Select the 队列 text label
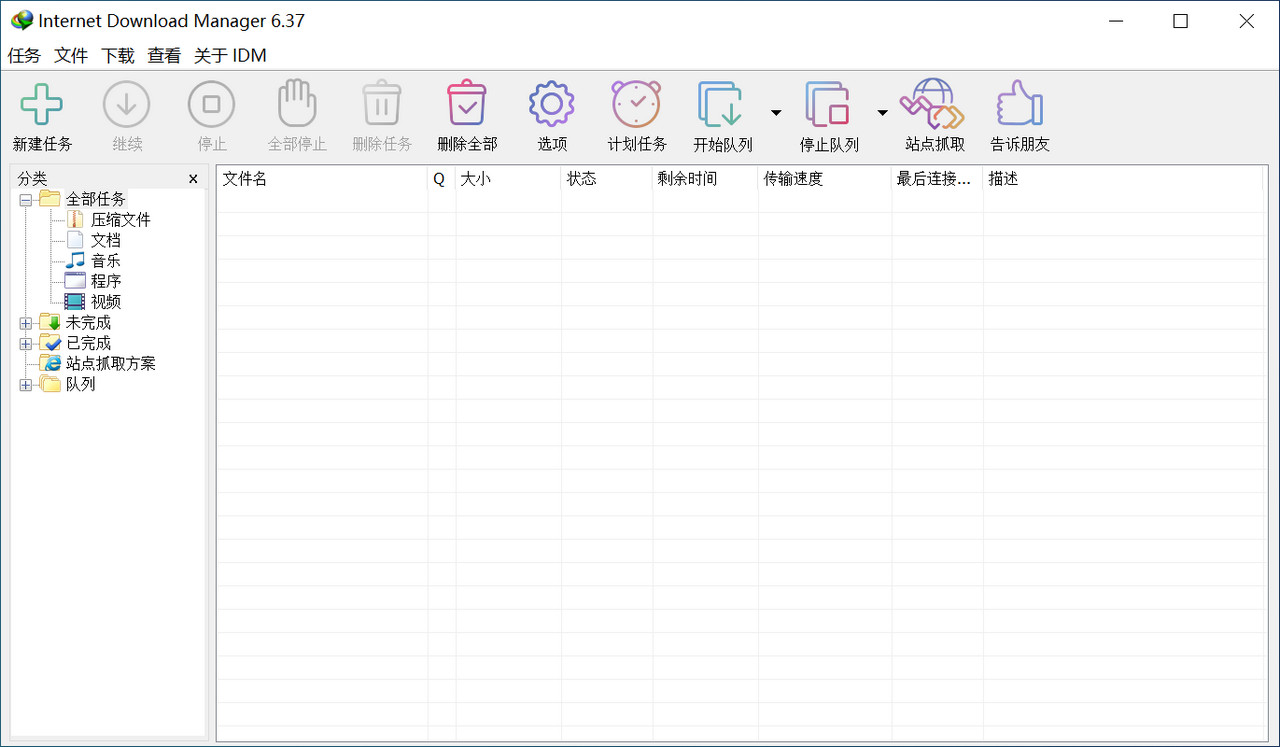The width and height of the screenshot is (1280, 747). point(81,383)
